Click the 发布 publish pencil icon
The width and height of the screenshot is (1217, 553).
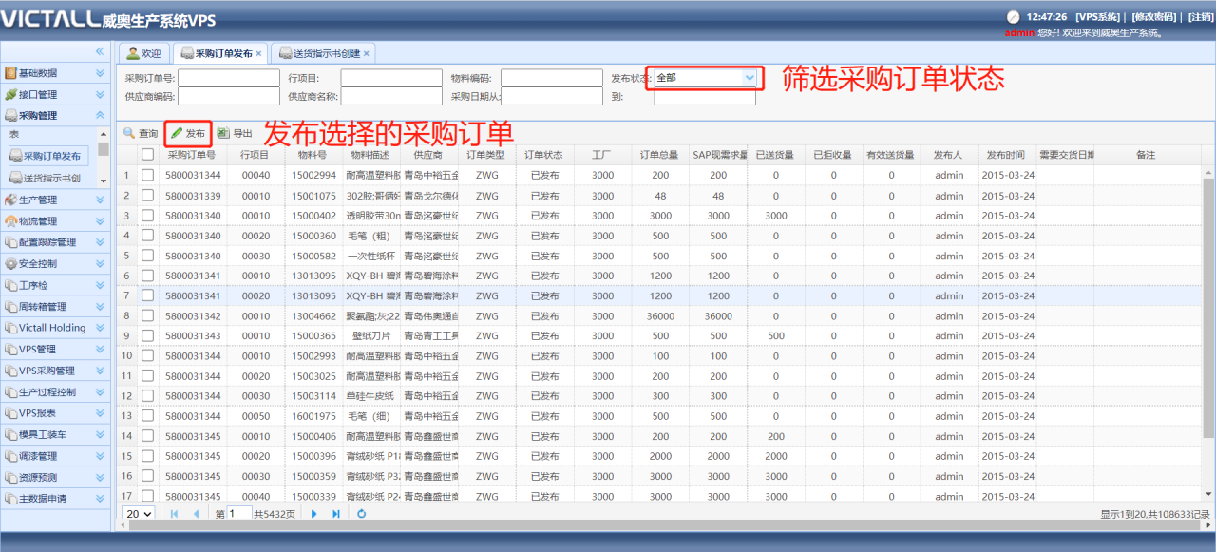(x=177, y=133)
